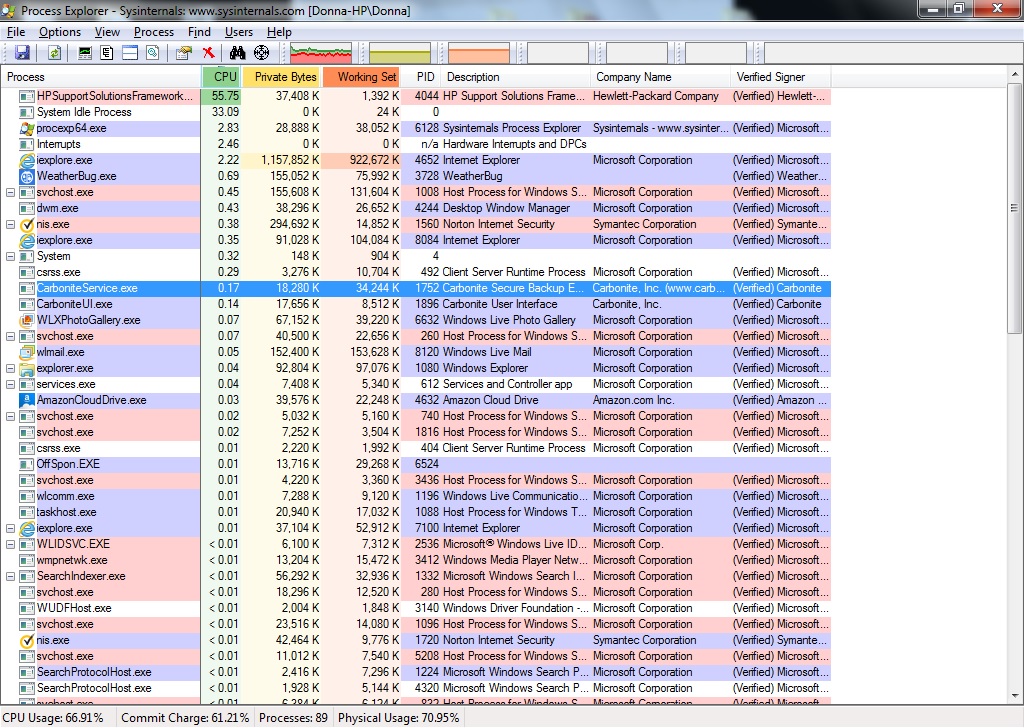The image size is (1024, 728).
Task: Click the View DLLs/Handles toolbar icon
Action: coord(153,53)
